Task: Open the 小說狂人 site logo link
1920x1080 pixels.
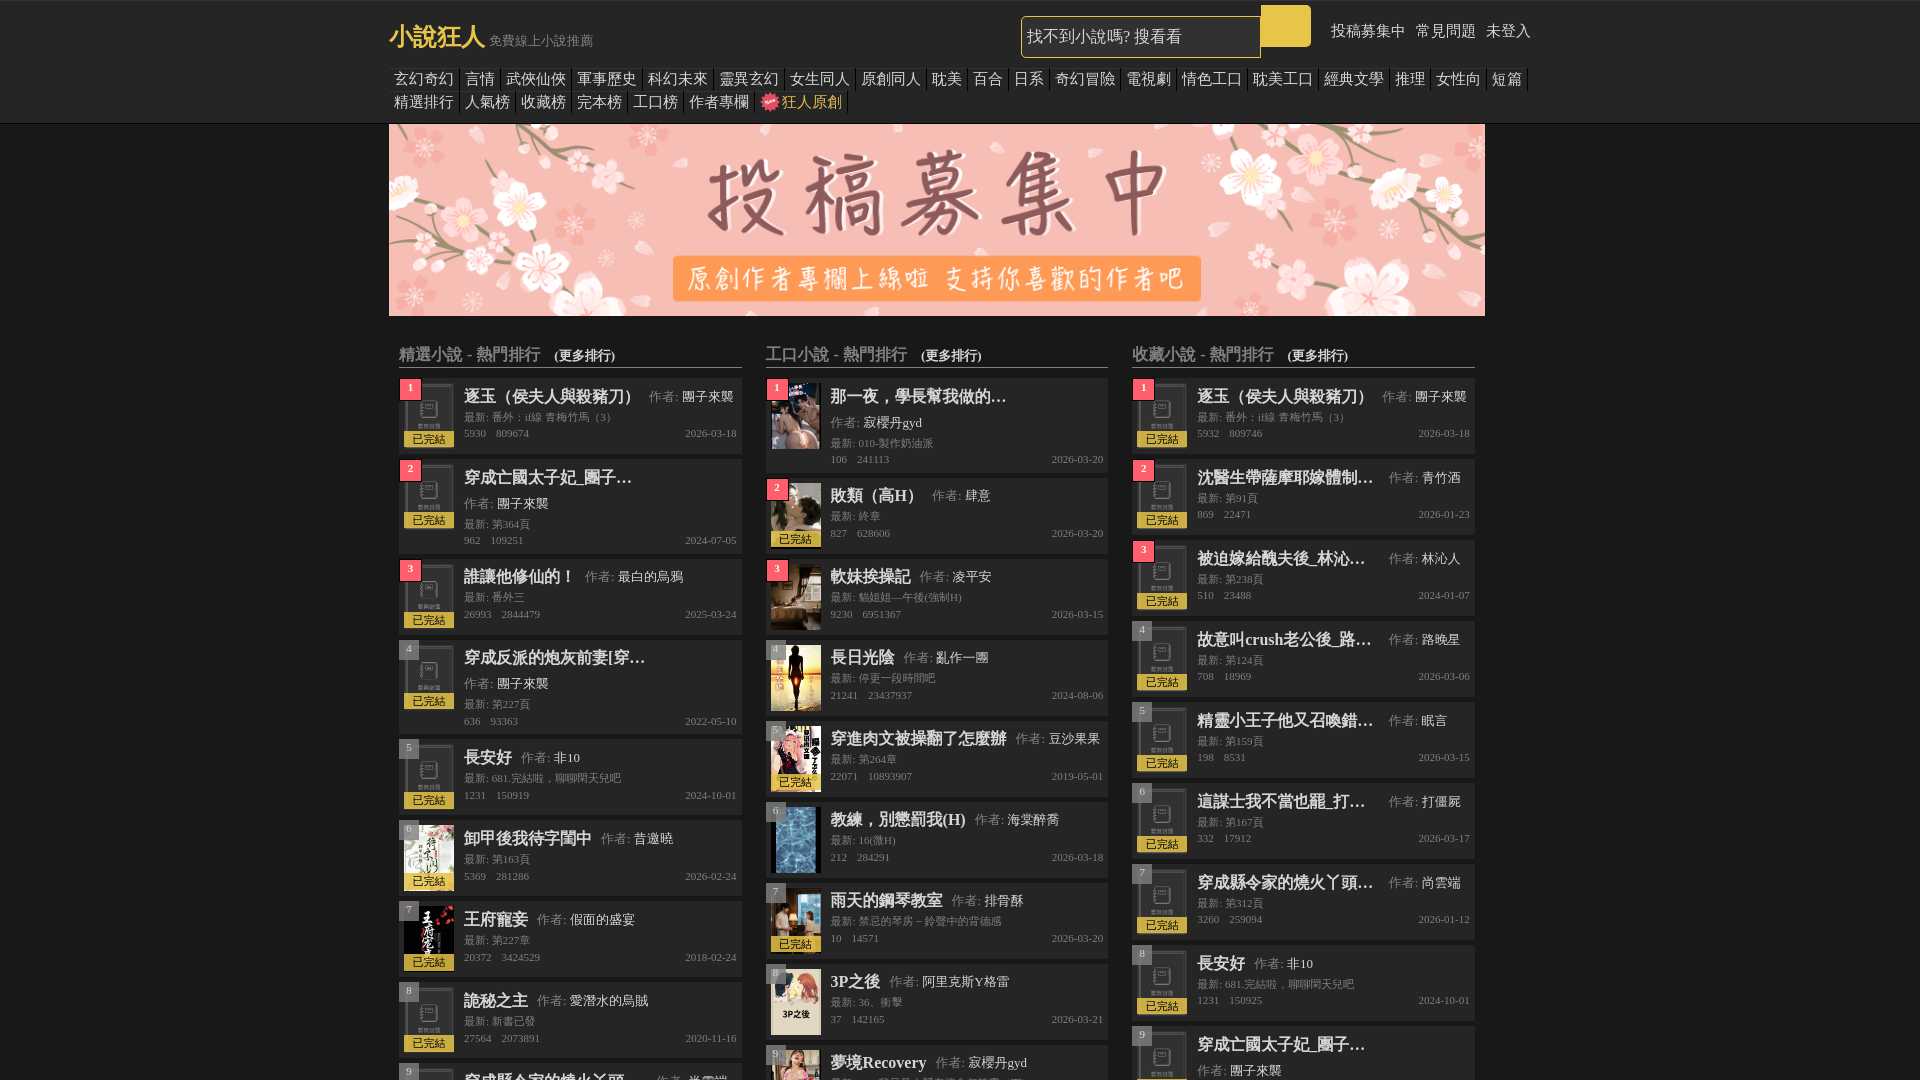Action: (436, 37)
